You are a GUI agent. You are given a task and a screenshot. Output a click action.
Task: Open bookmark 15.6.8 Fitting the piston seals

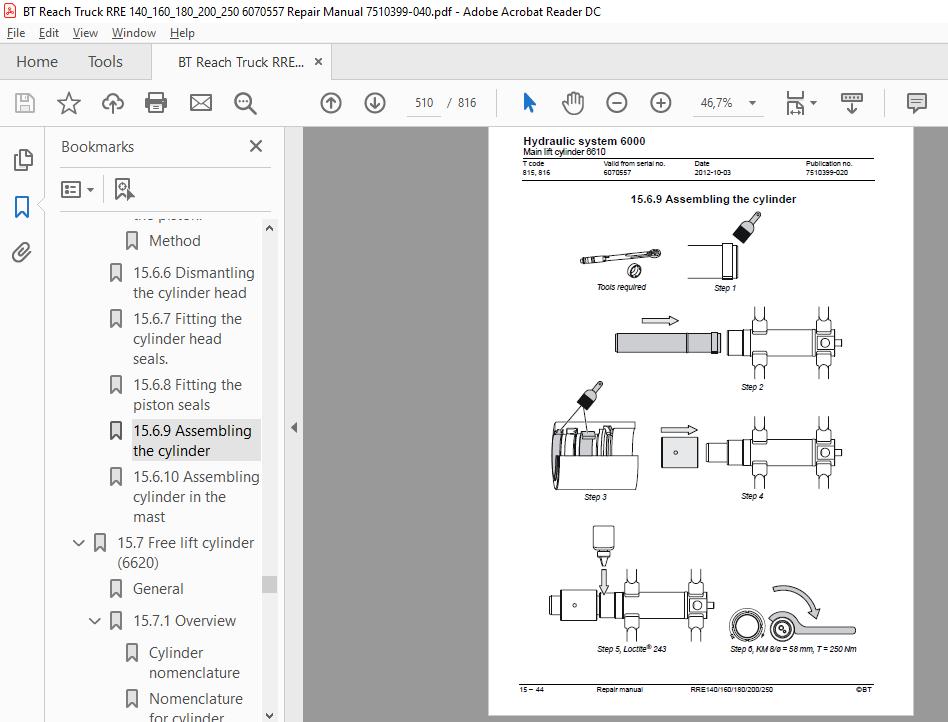pos(187,394)
